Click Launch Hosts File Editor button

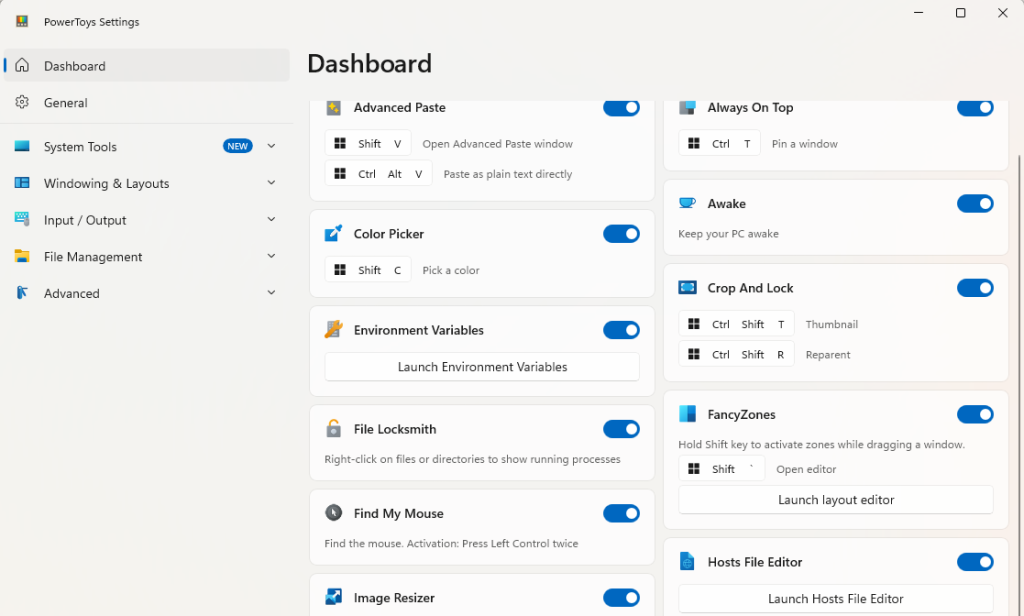point(836,598)
